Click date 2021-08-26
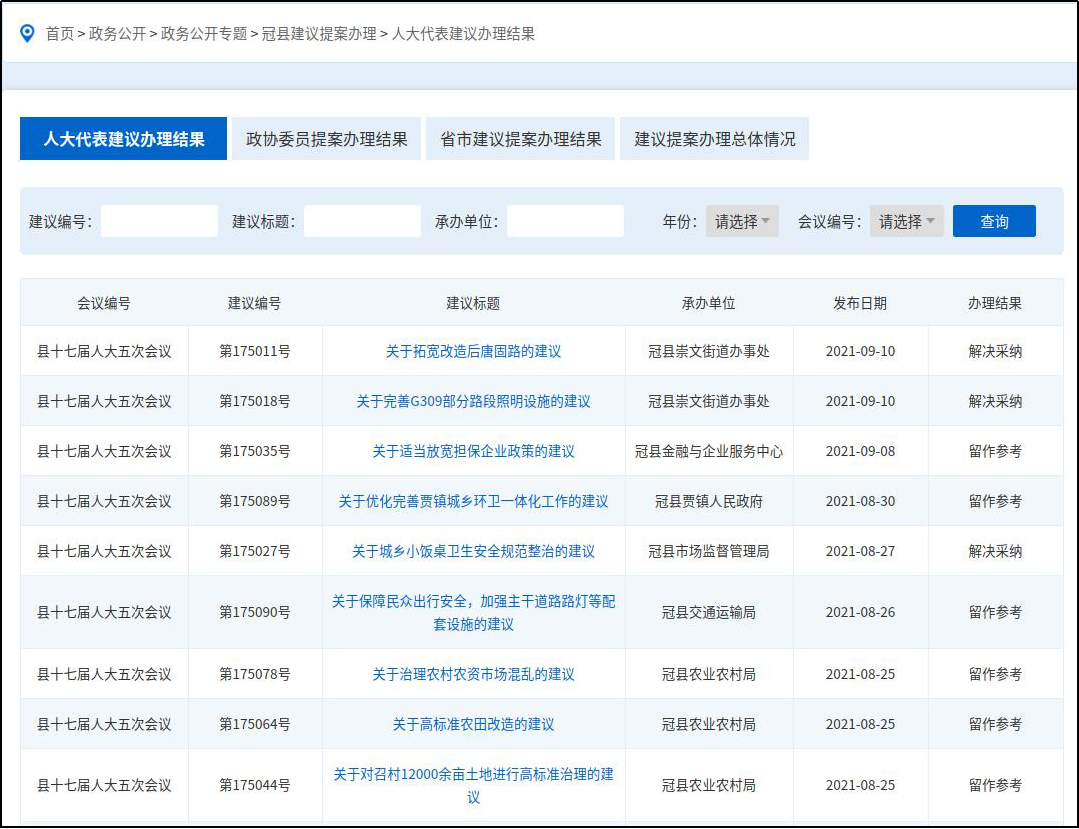 click(860, 612)
